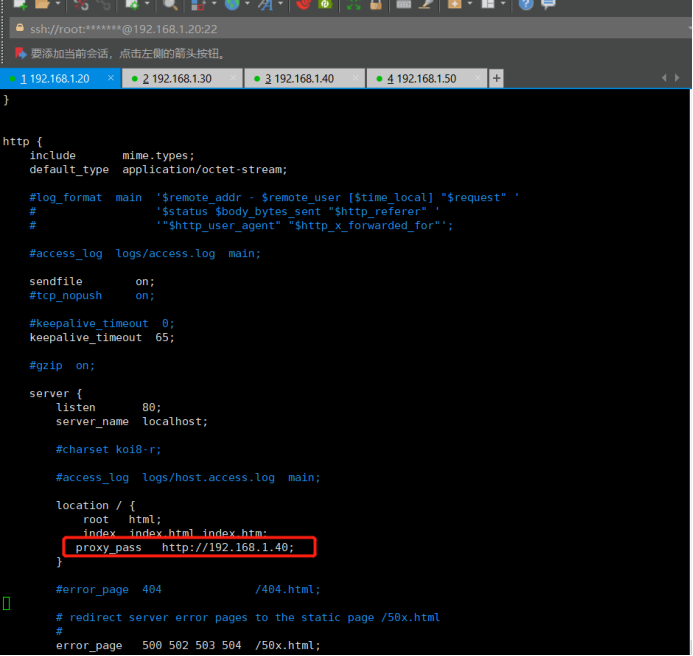Click the padlock lock-screen icon
This screenshot has width=693, height=656.
click(x=376, y=4)
